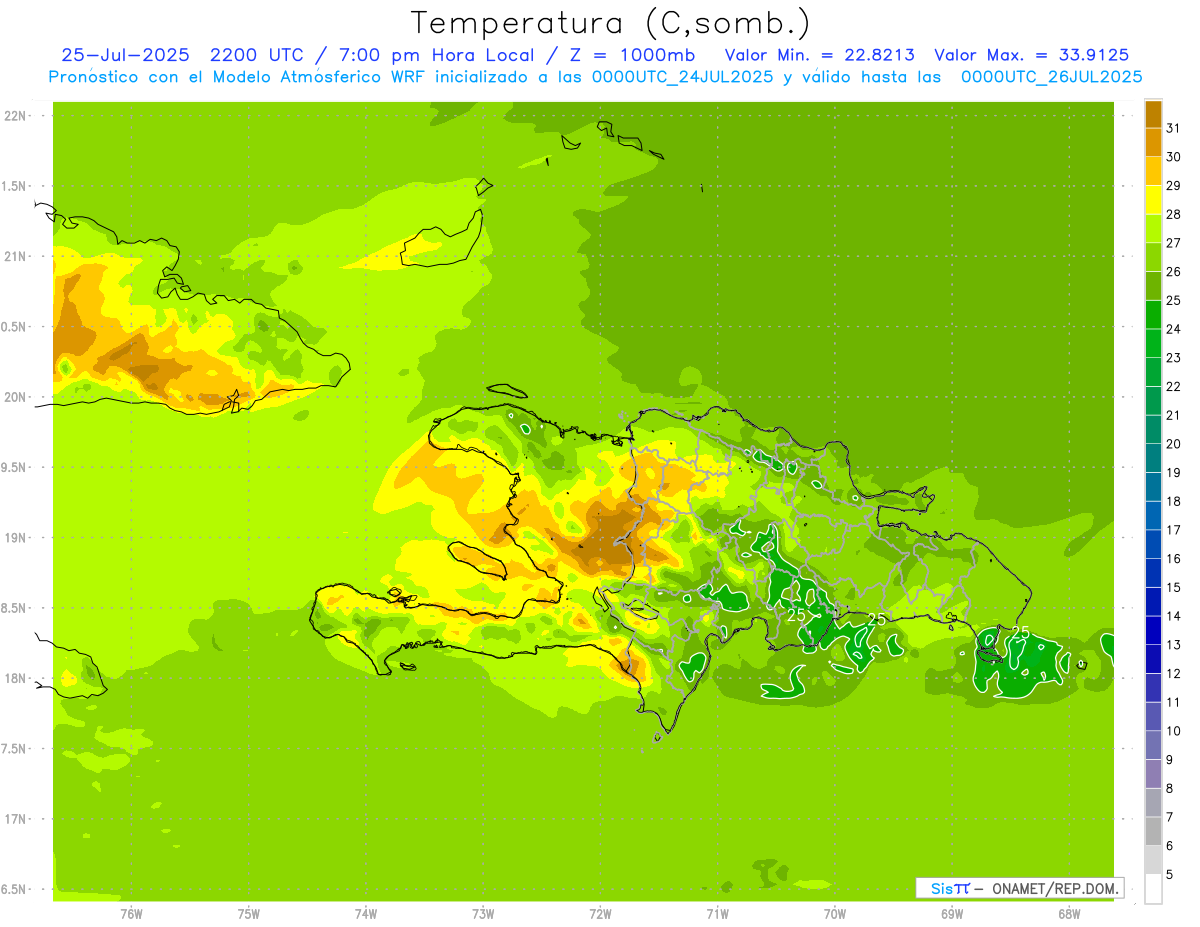Select the gray legend swatch between 6 and 7
This screenshot has width=1200, height=927.
click(x=1153, y=831)
